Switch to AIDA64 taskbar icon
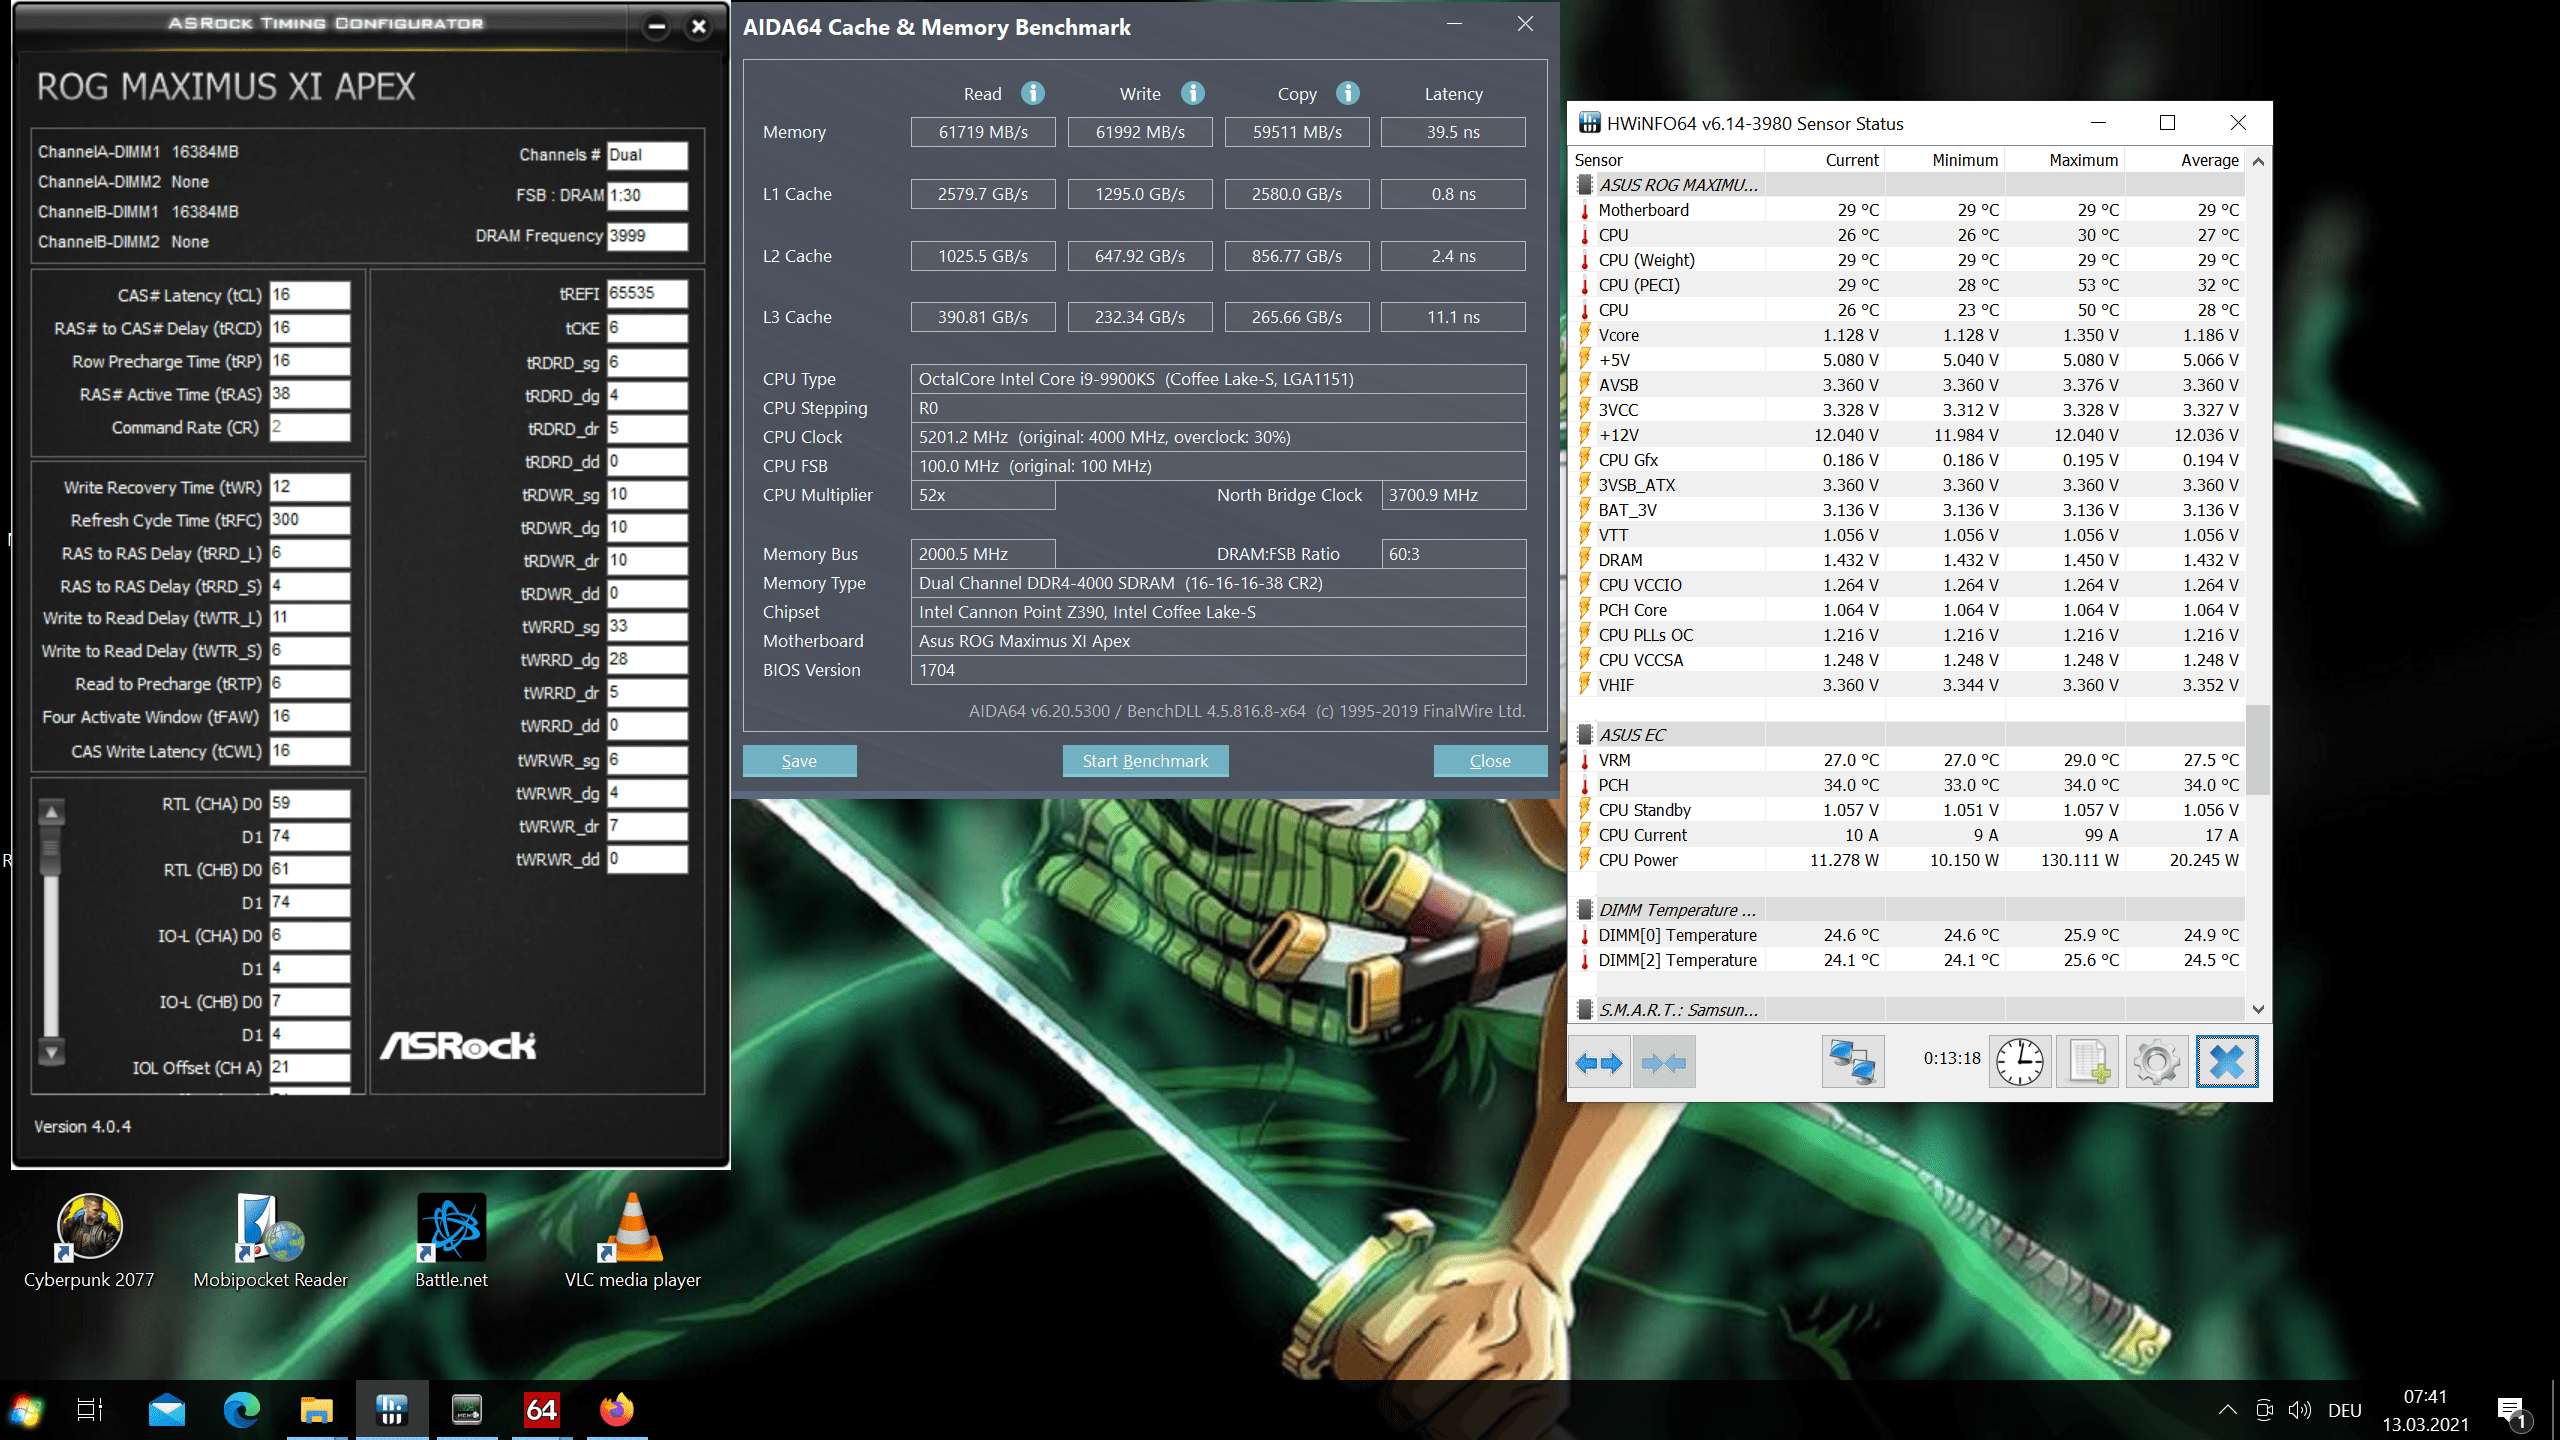The height and width of the screenshot is (1440, 2560). (x=541, y=1410)
